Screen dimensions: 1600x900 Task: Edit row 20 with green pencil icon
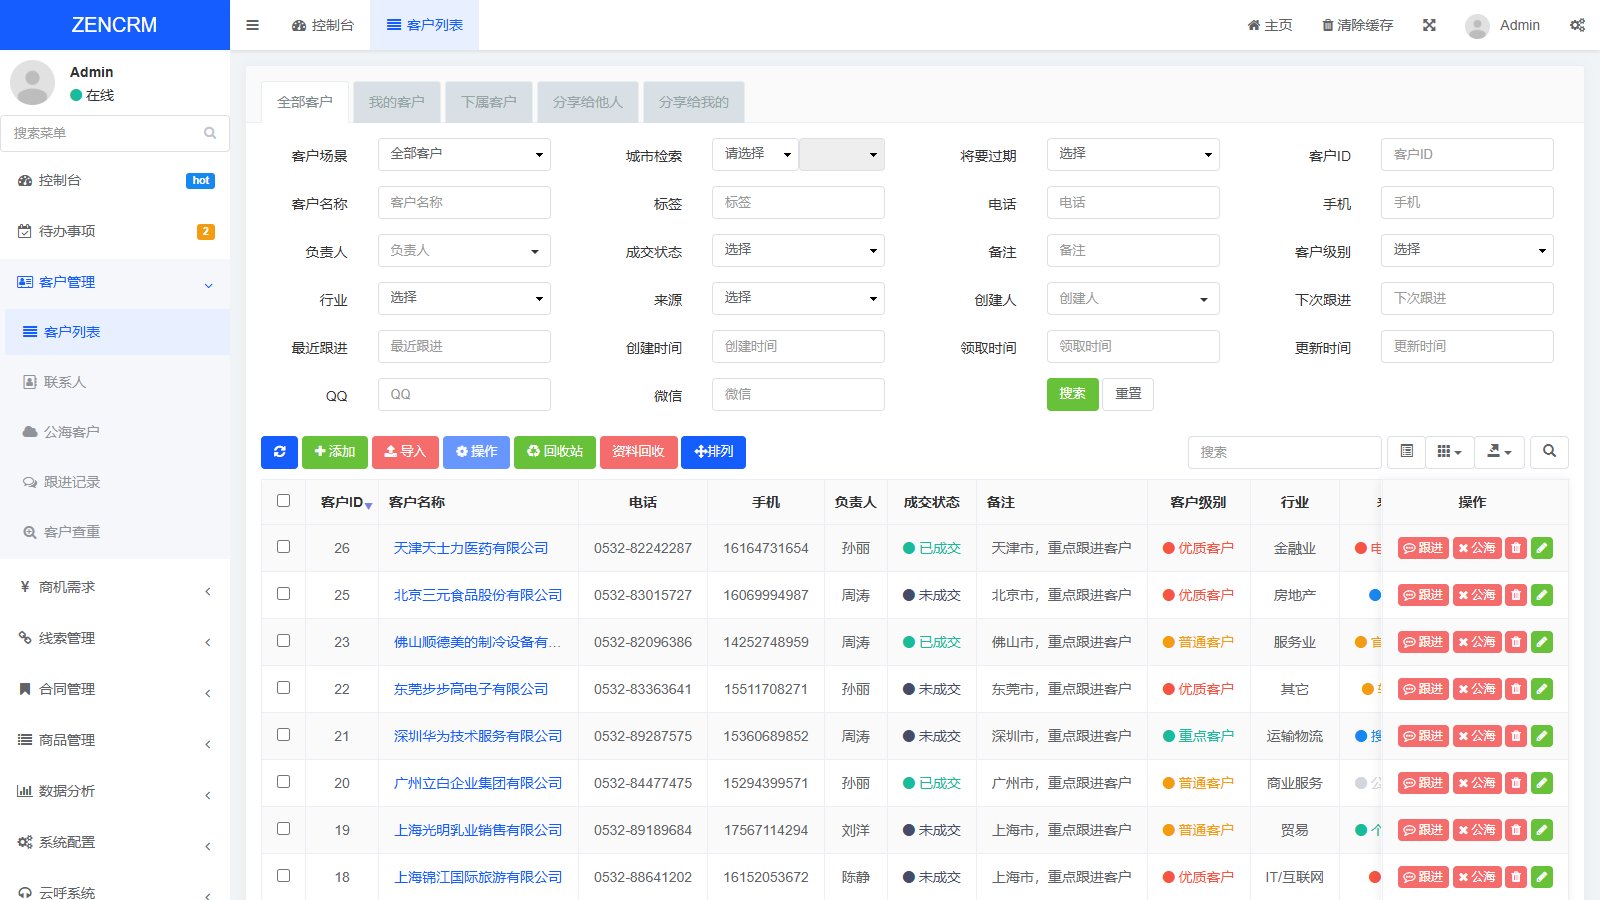pyautogui.click(x=1542, y=783)
